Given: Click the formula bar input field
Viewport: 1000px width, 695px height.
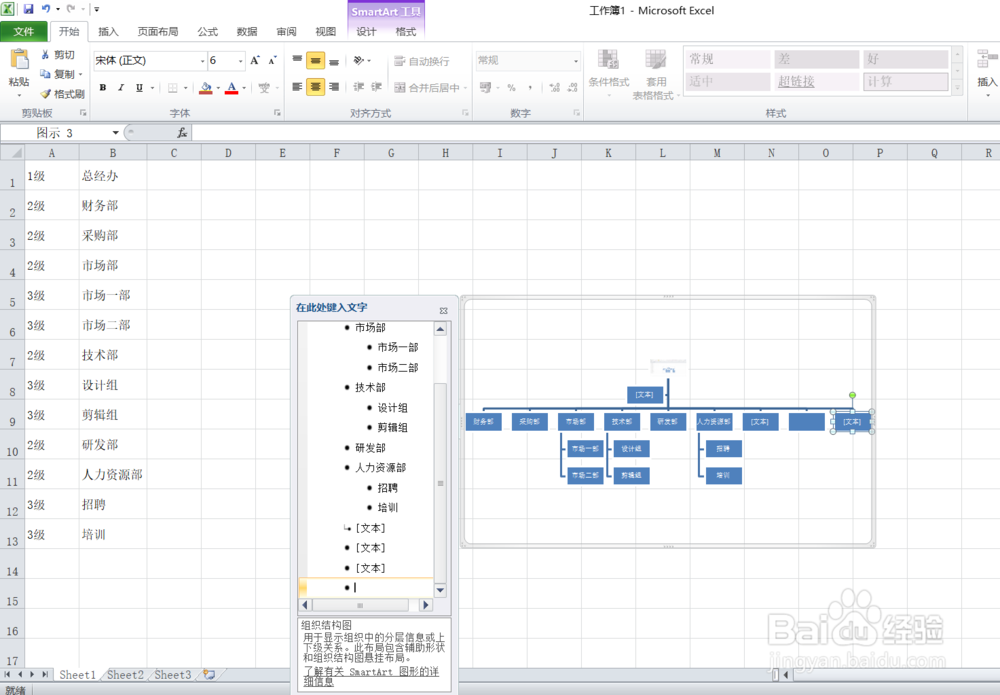Looking at the screenshot, I should (594, 133).
